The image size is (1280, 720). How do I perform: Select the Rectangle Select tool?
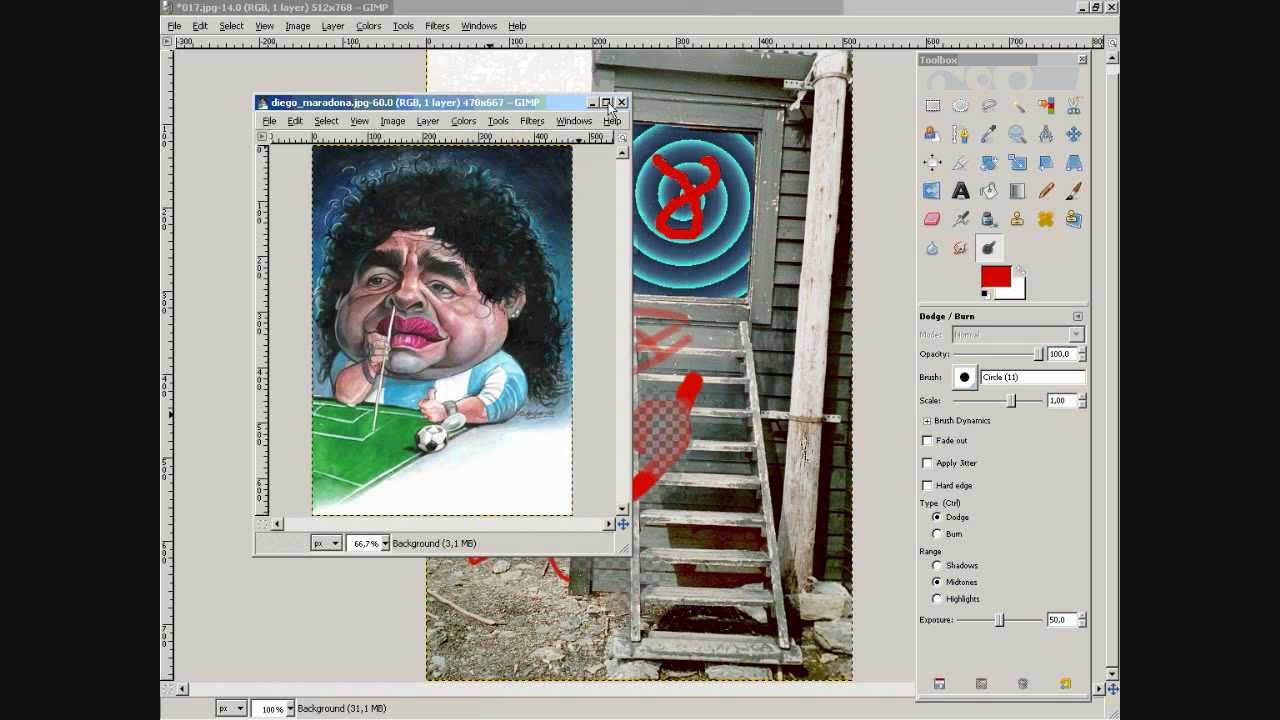(932, 106)
